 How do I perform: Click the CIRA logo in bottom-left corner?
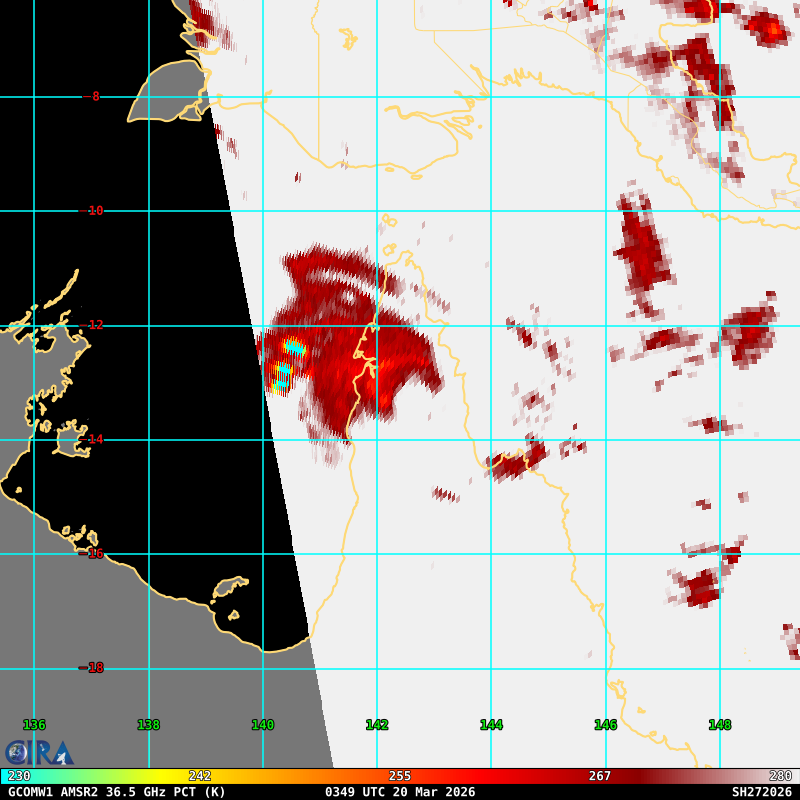(x=38, y=752)
